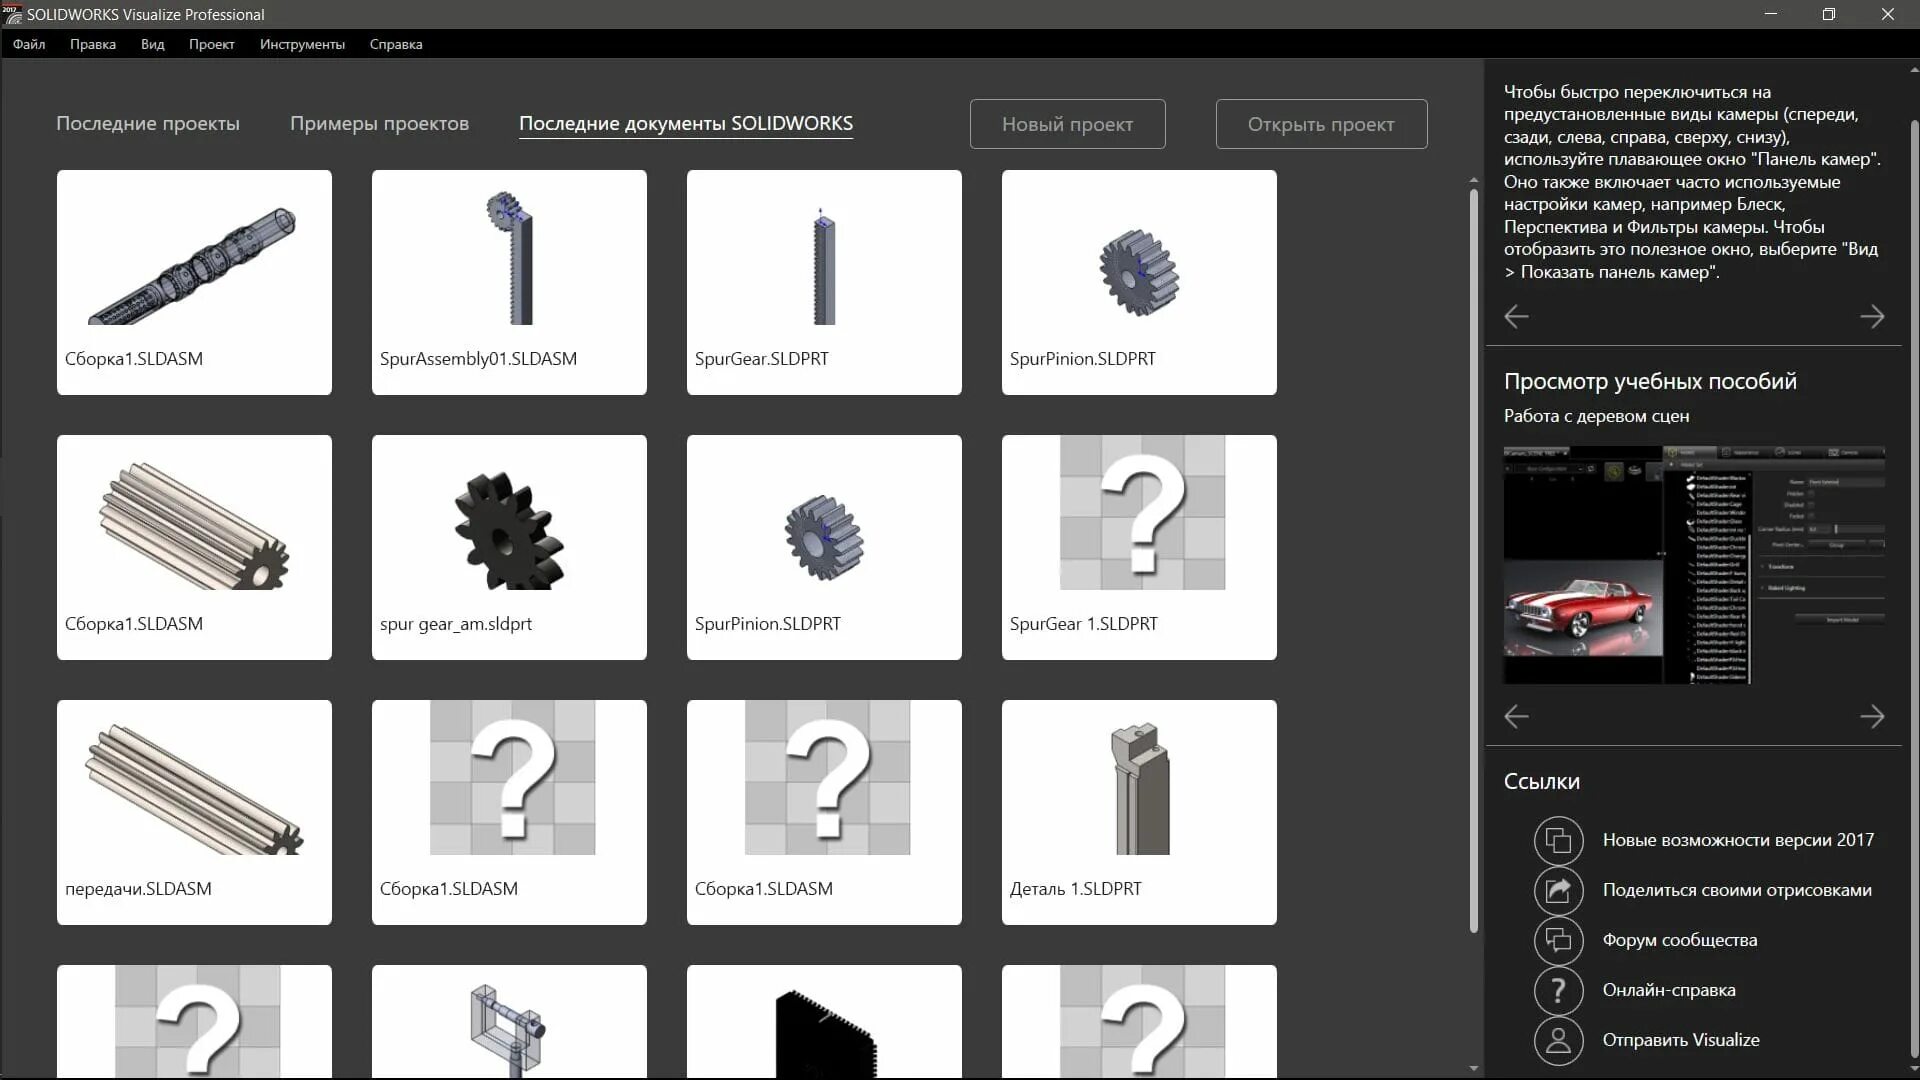
Task: Open the Файл menu
Action: pyautogui.click(x=29, y=44)
